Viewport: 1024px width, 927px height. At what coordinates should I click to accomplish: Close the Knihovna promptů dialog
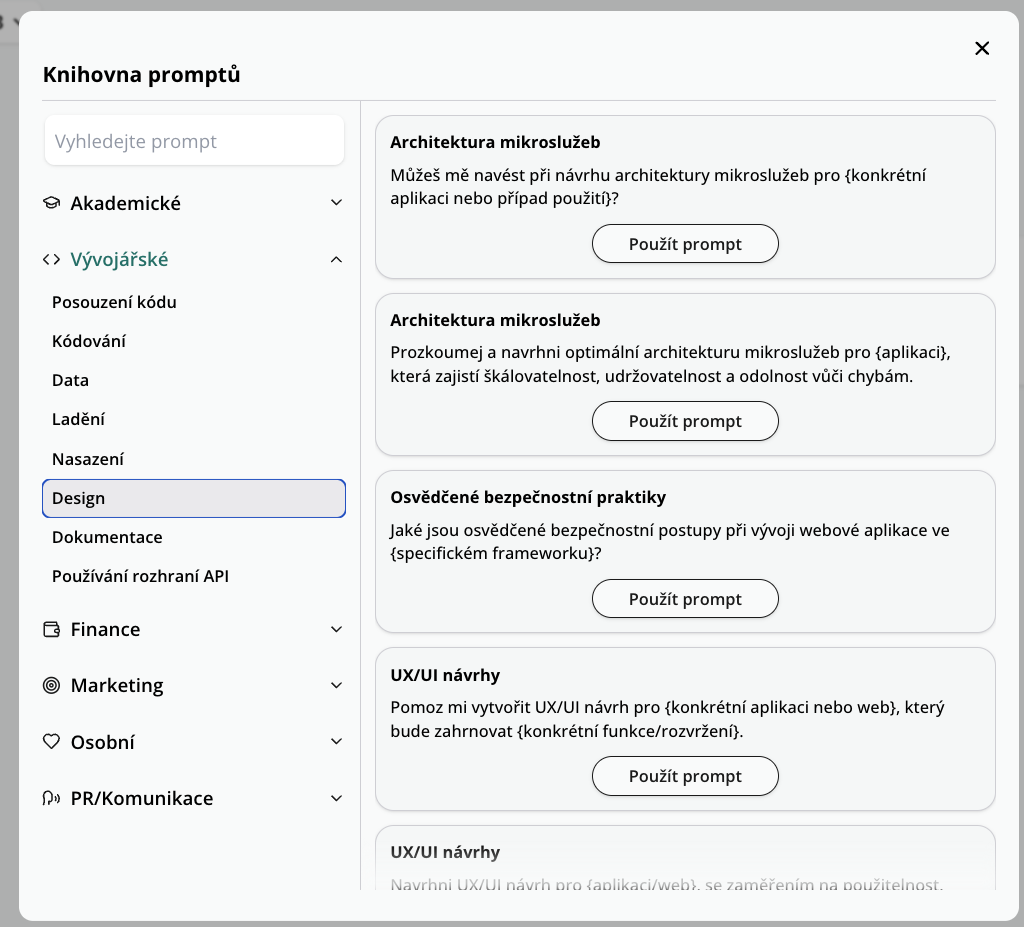click(x=982, y=48)
